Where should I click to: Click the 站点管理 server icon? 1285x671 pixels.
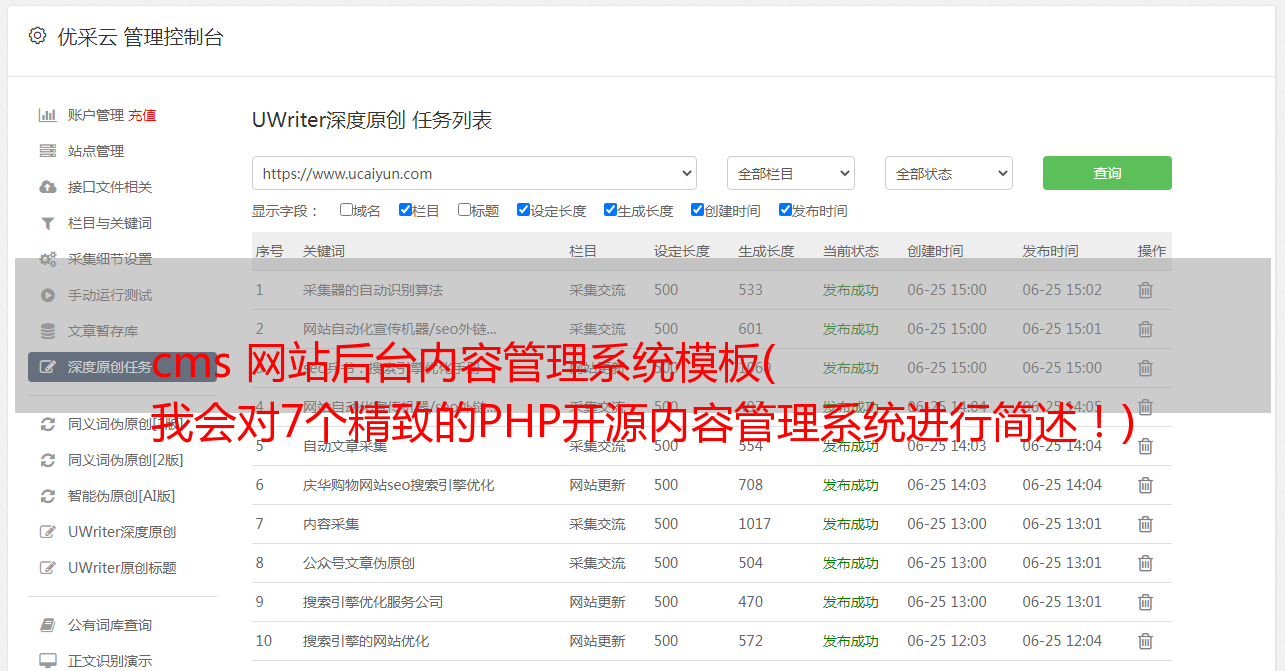pos(47,151)
